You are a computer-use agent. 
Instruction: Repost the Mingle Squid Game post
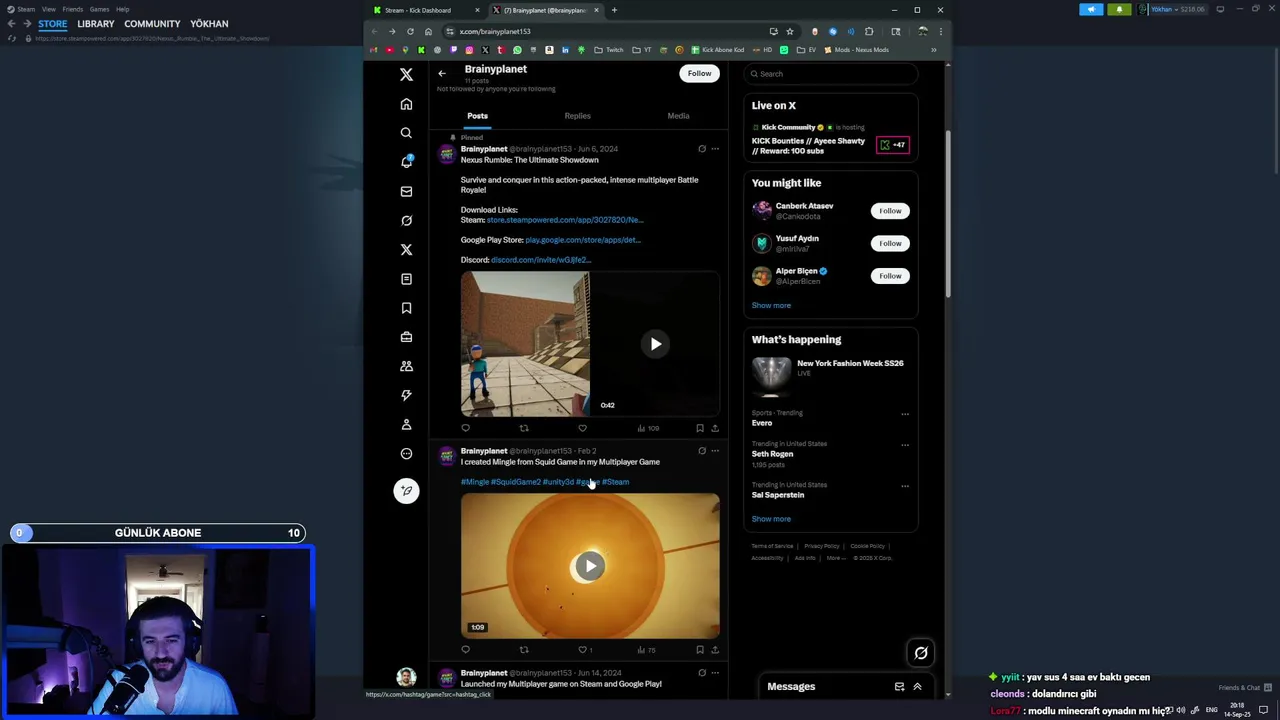pos(524,650)
